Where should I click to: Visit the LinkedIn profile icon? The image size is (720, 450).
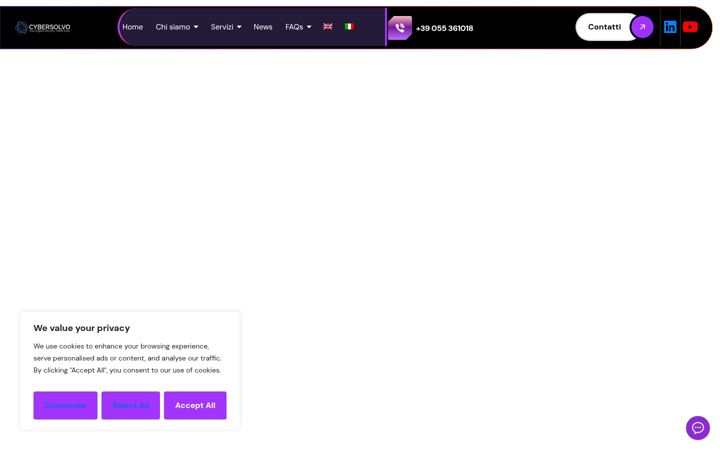pos(670,27)
